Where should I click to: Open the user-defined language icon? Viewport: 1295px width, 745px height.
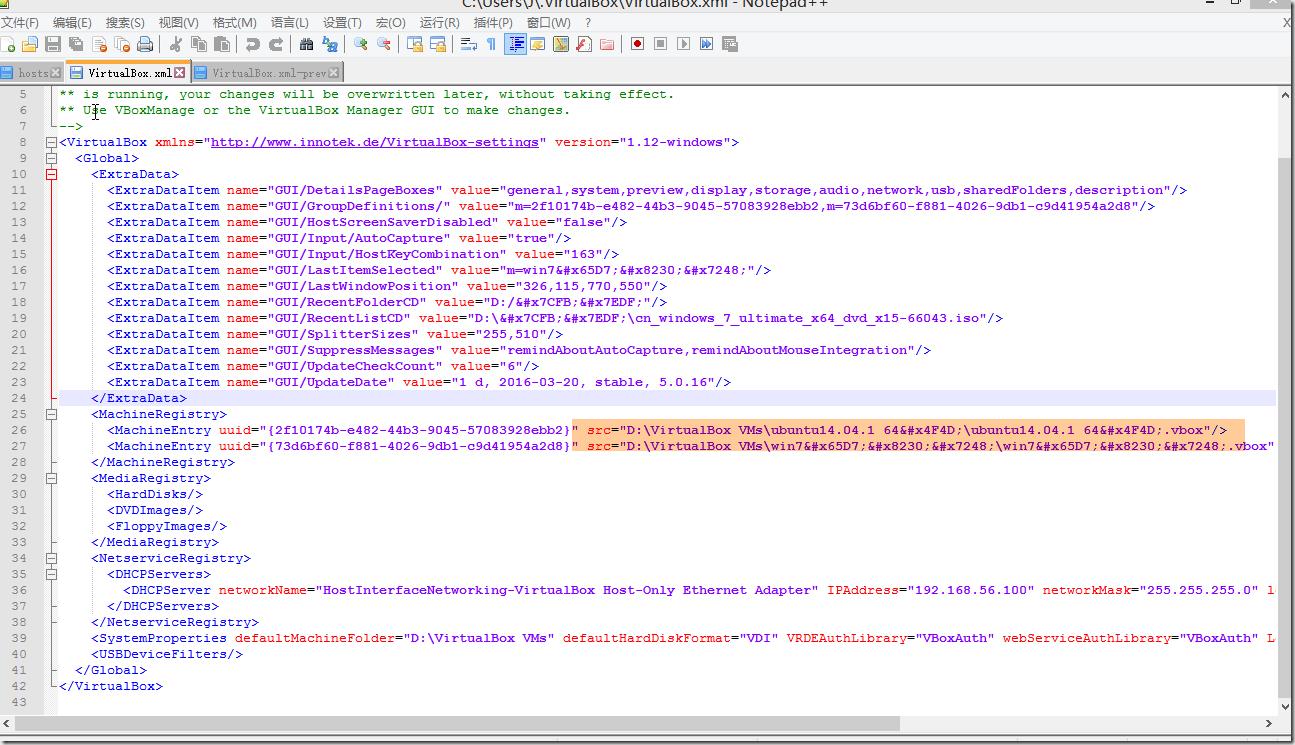tap(538, 44)
